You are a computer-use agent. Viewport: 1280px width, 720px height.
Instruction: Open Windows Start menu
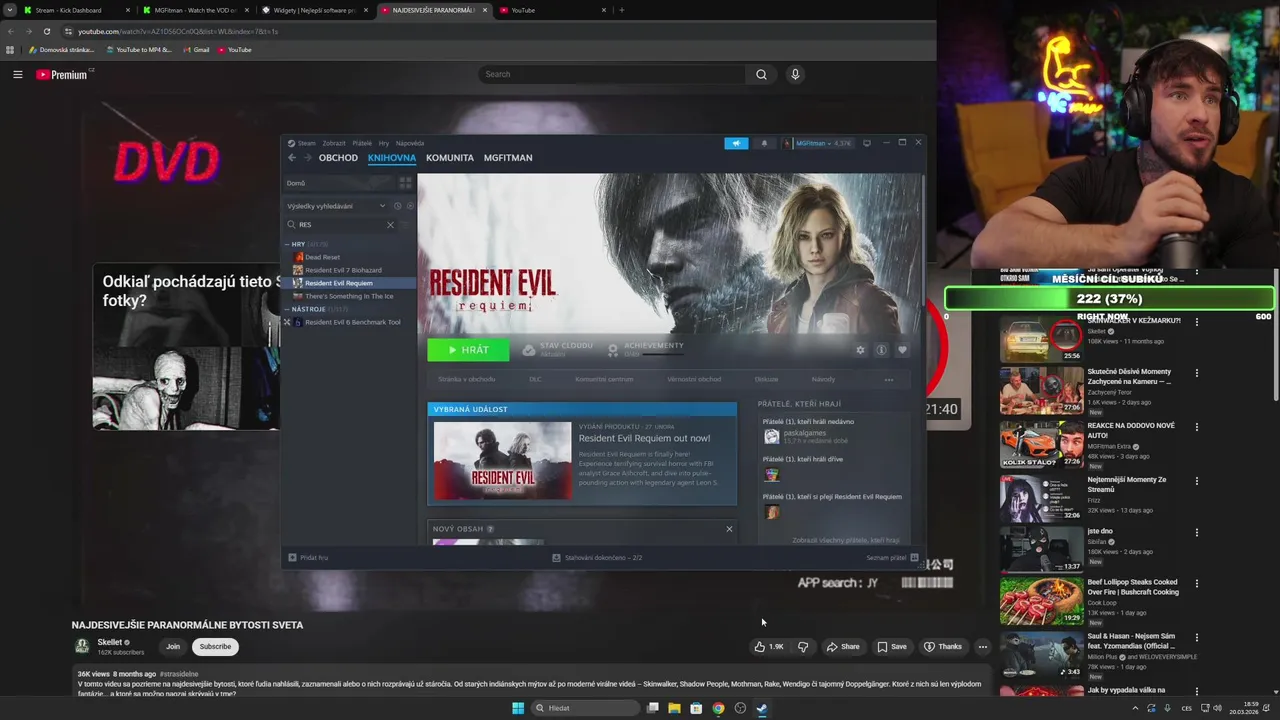[x=517, y=708]
